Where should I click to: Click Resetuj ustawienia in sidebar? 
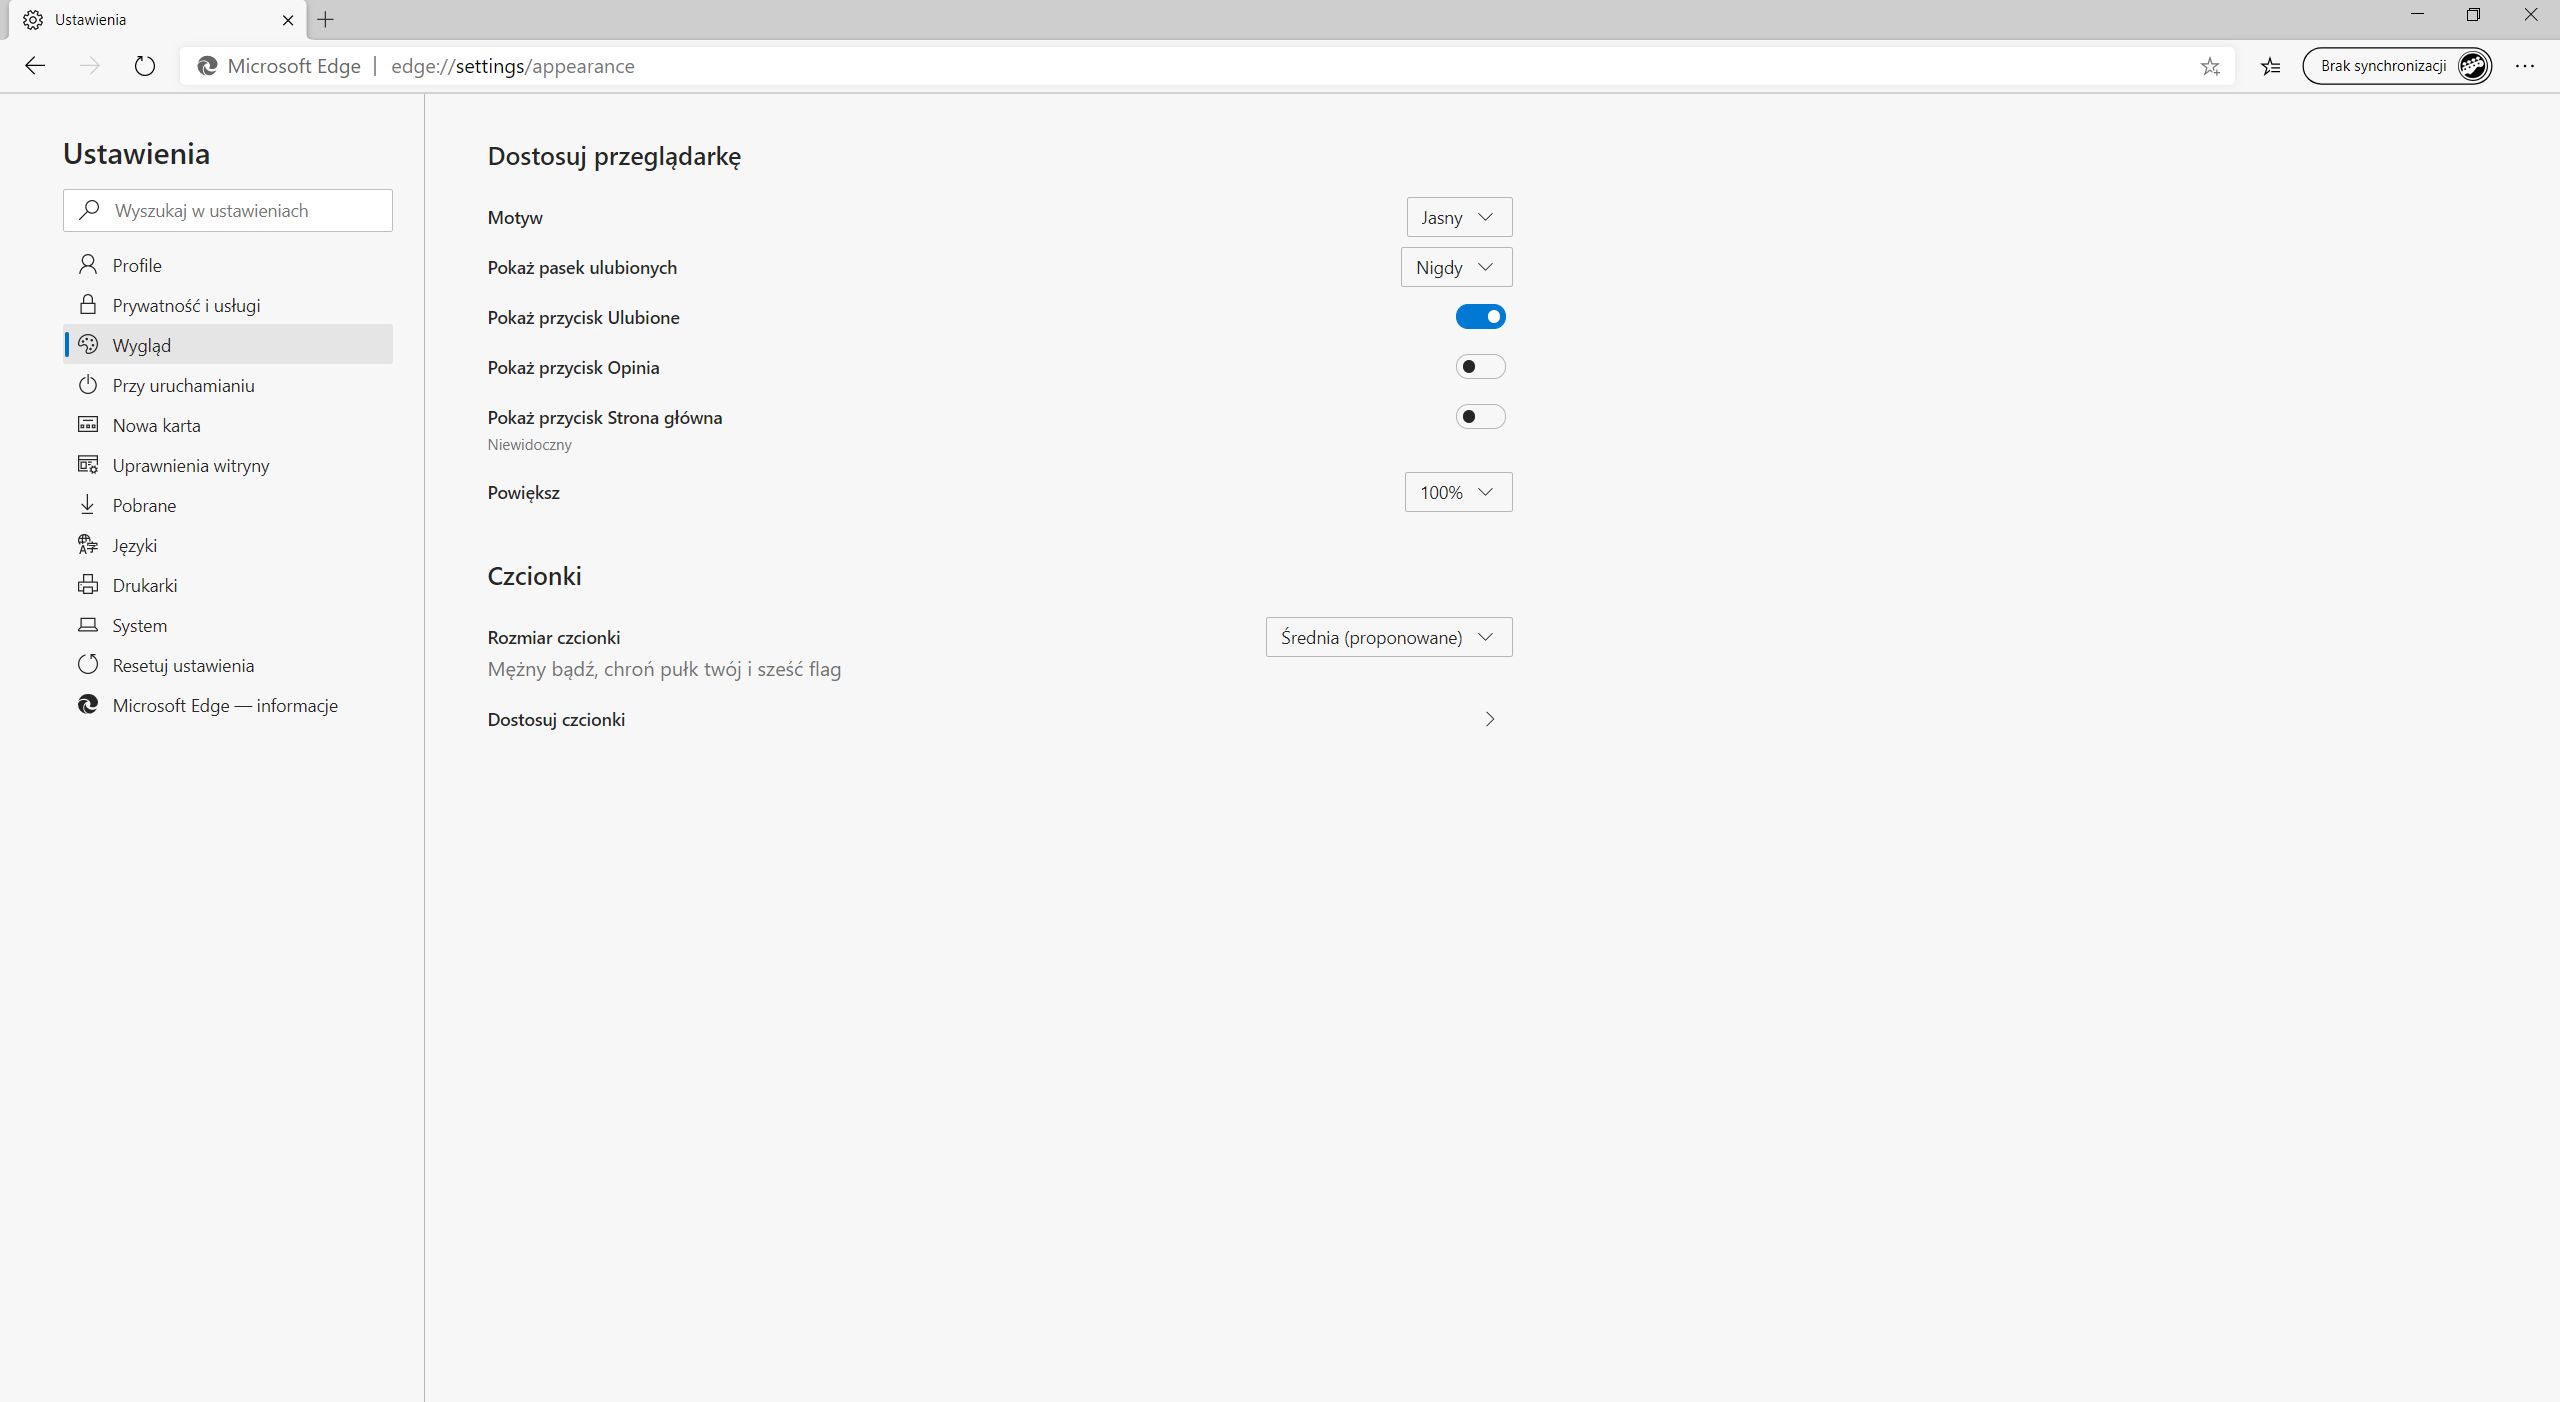[x=183, y=665]
